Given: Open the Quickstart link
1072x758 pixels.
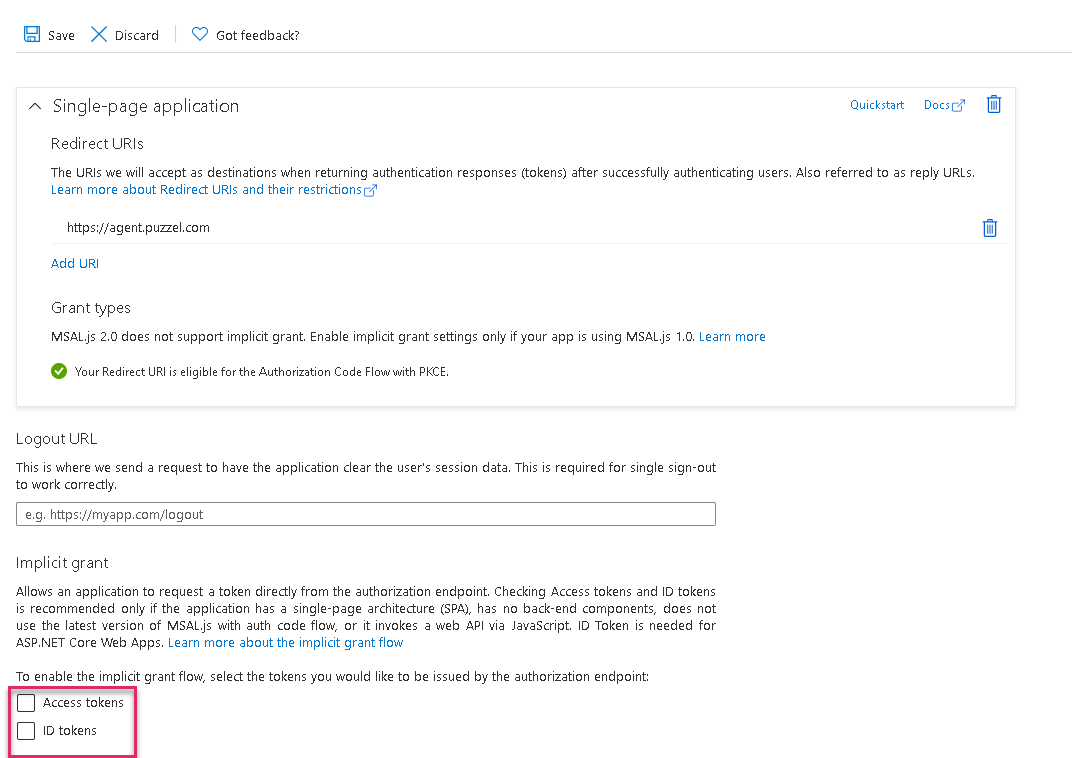Looking at the screenshot, I should point(877,105).
